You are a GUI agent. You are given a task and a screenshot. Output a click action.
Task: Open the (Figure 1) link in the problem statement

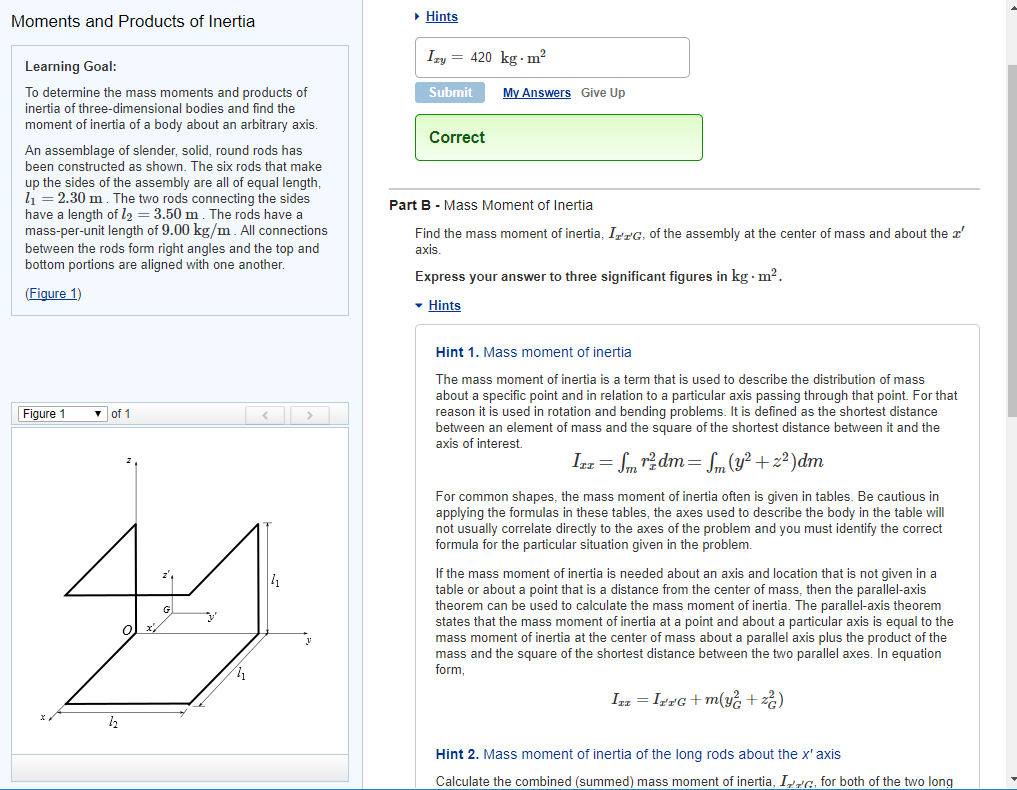tap(53, 293)
